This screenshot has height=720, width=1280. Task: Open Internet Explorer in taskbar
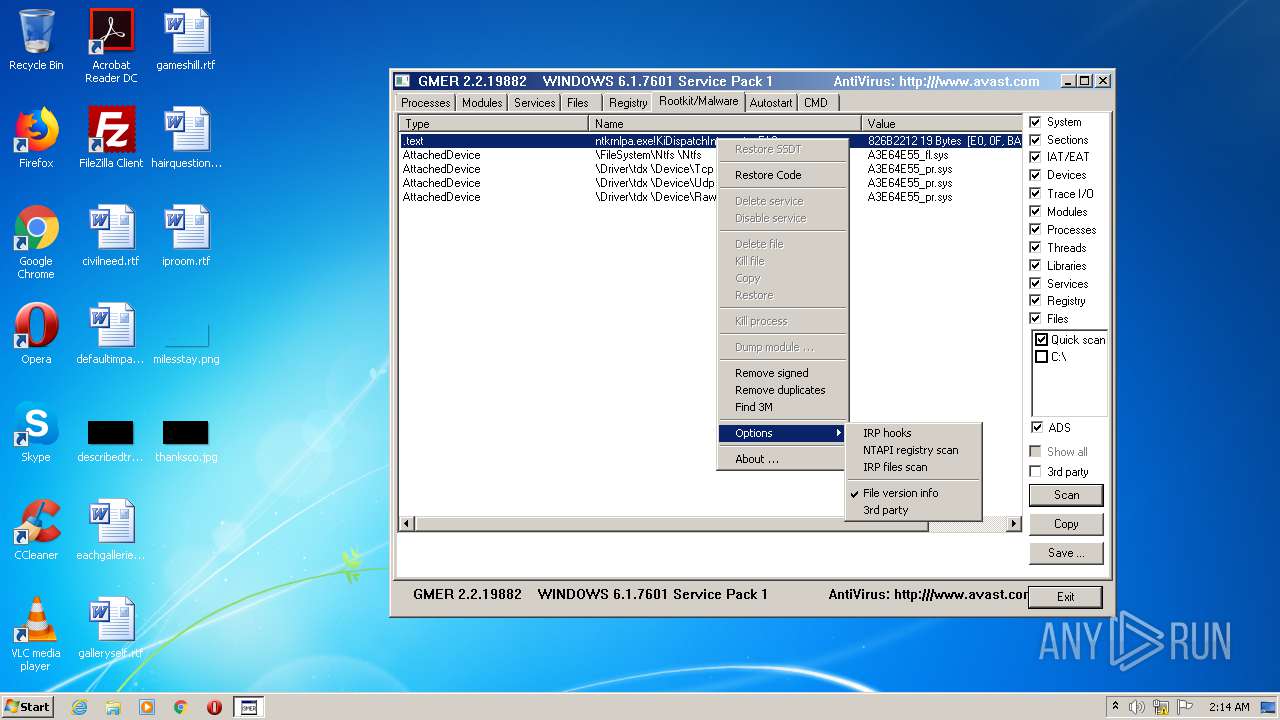click(x=79, y=707)
